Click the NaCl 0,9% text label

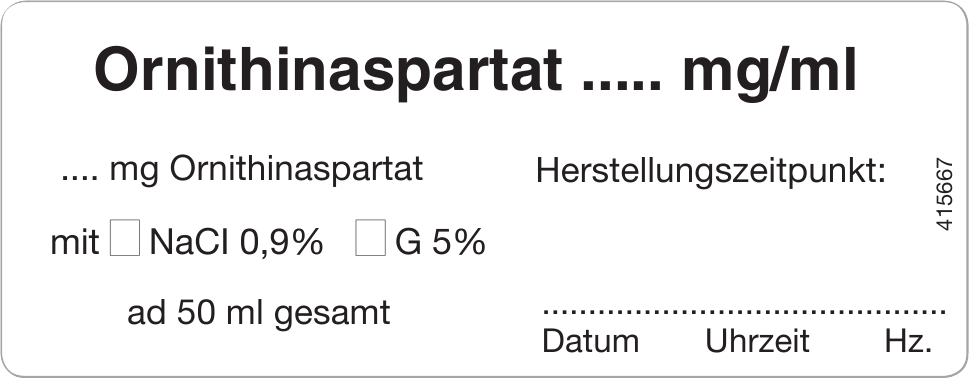point(236,242)
